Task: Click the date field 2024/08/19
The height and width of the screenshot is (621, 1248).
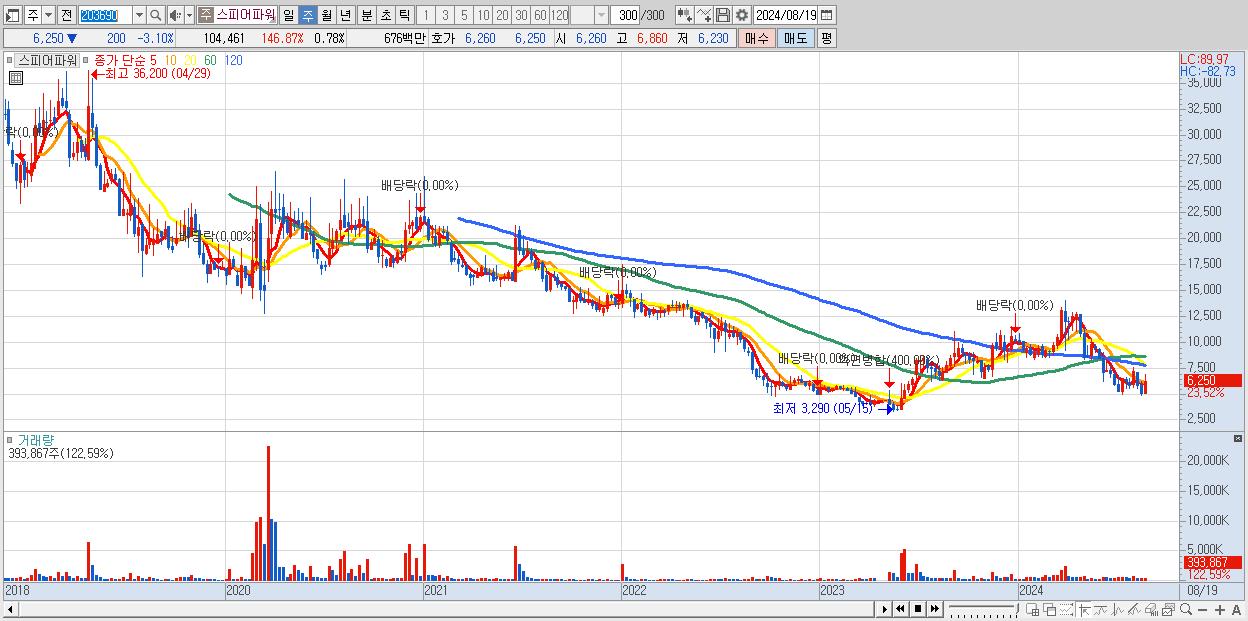Action: [x=785, y=15]
